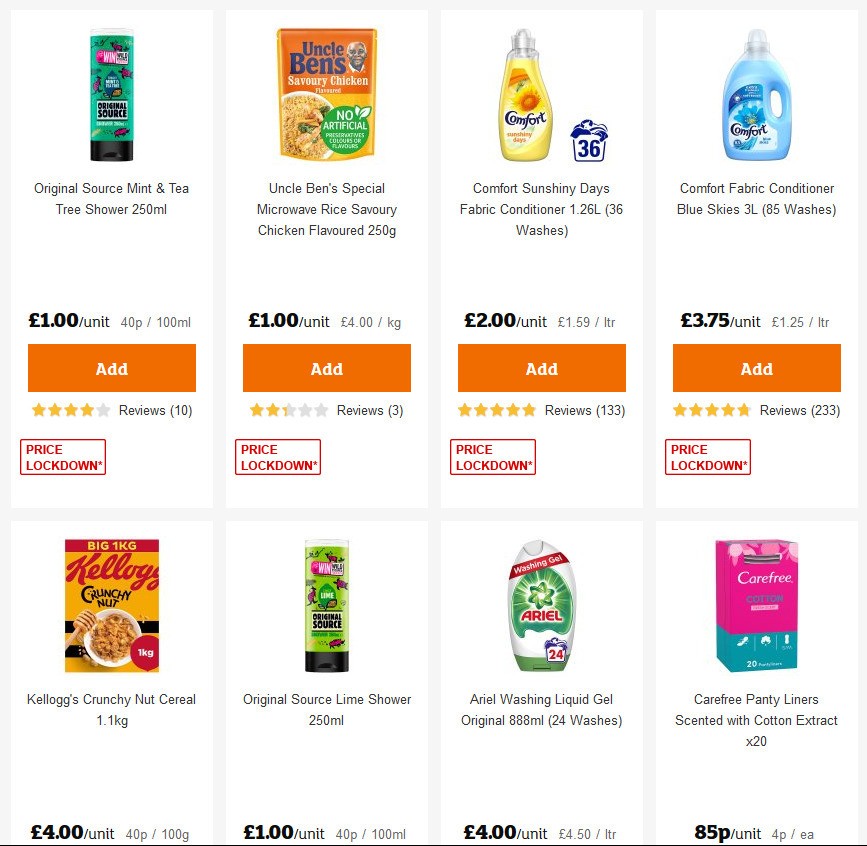
Task: Click the Ariel green gel bottle image
Action: click(541, 605)
